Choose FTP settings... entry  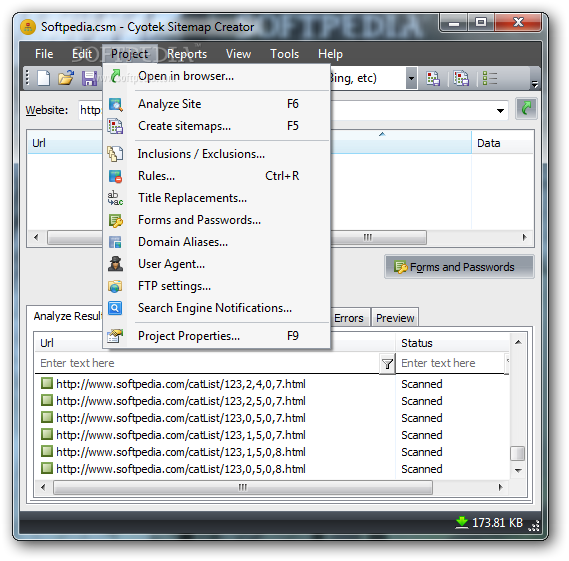click(217, 286)
